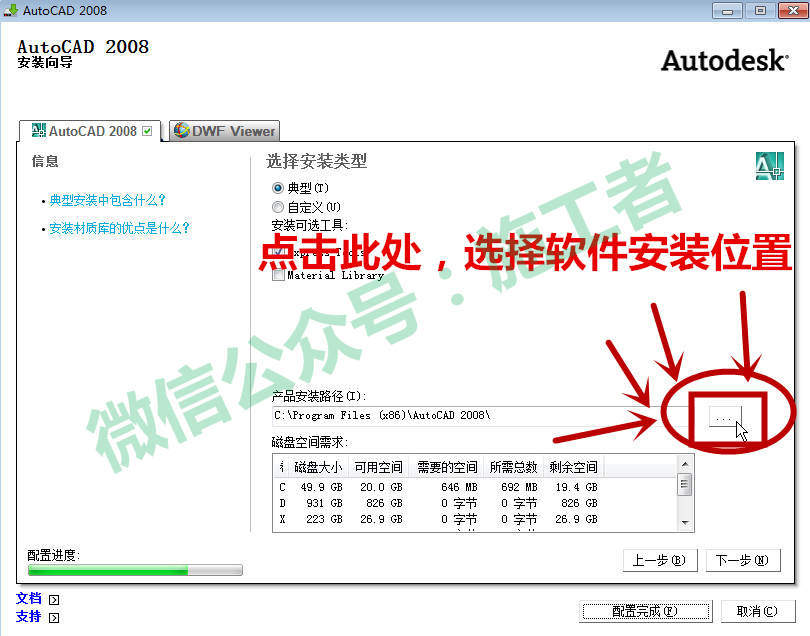Click the 支持 link
810x636 pixels.
click(28, 616)
